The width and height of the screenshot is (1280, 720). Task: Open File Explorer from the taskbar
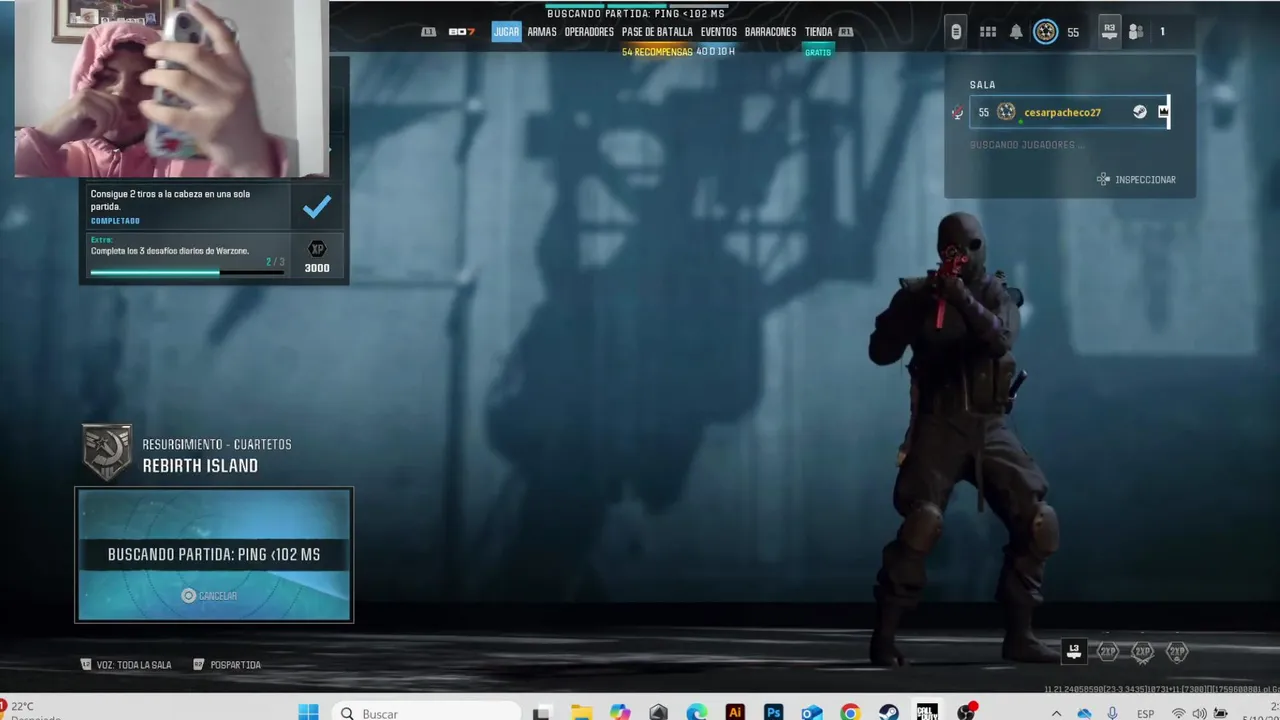click(581, 712)
